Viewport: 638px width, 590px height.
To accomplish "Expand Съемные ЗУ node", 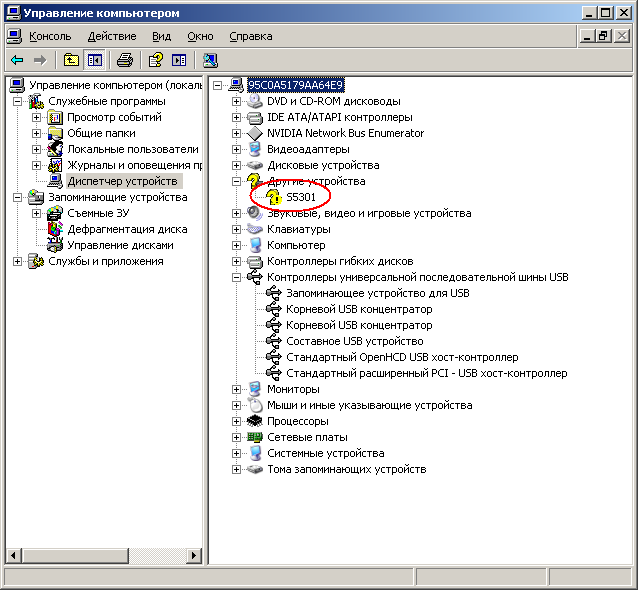I will pos(37,213).
